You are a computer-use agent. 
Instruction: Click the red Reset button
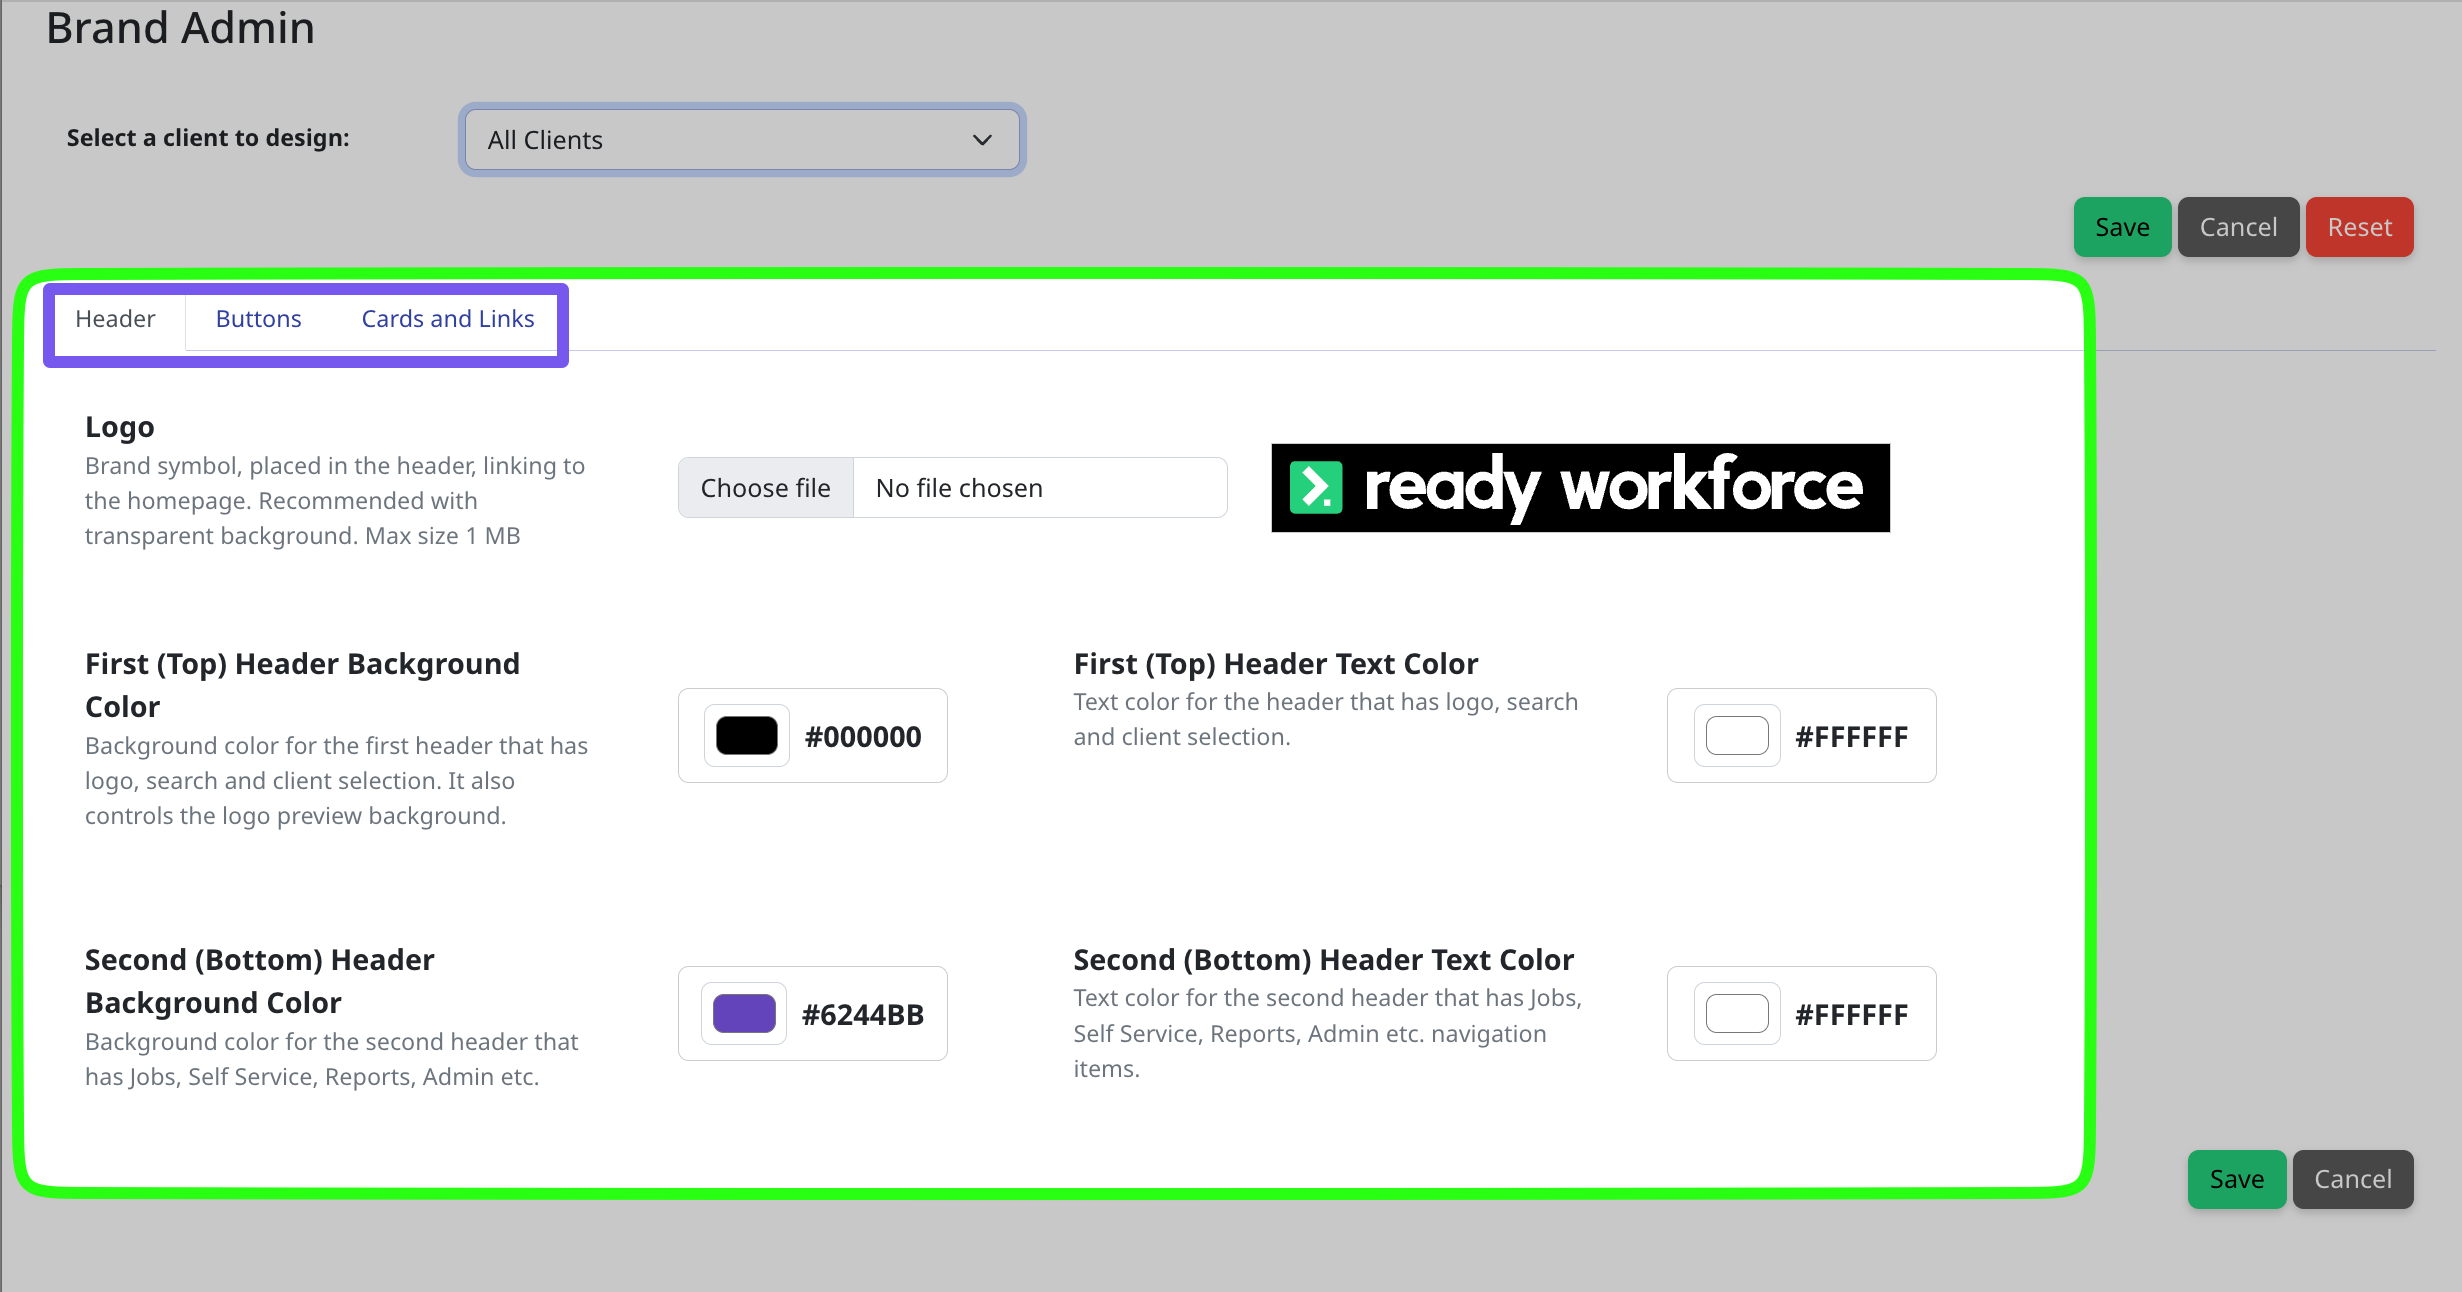(x=2359, y=227)
